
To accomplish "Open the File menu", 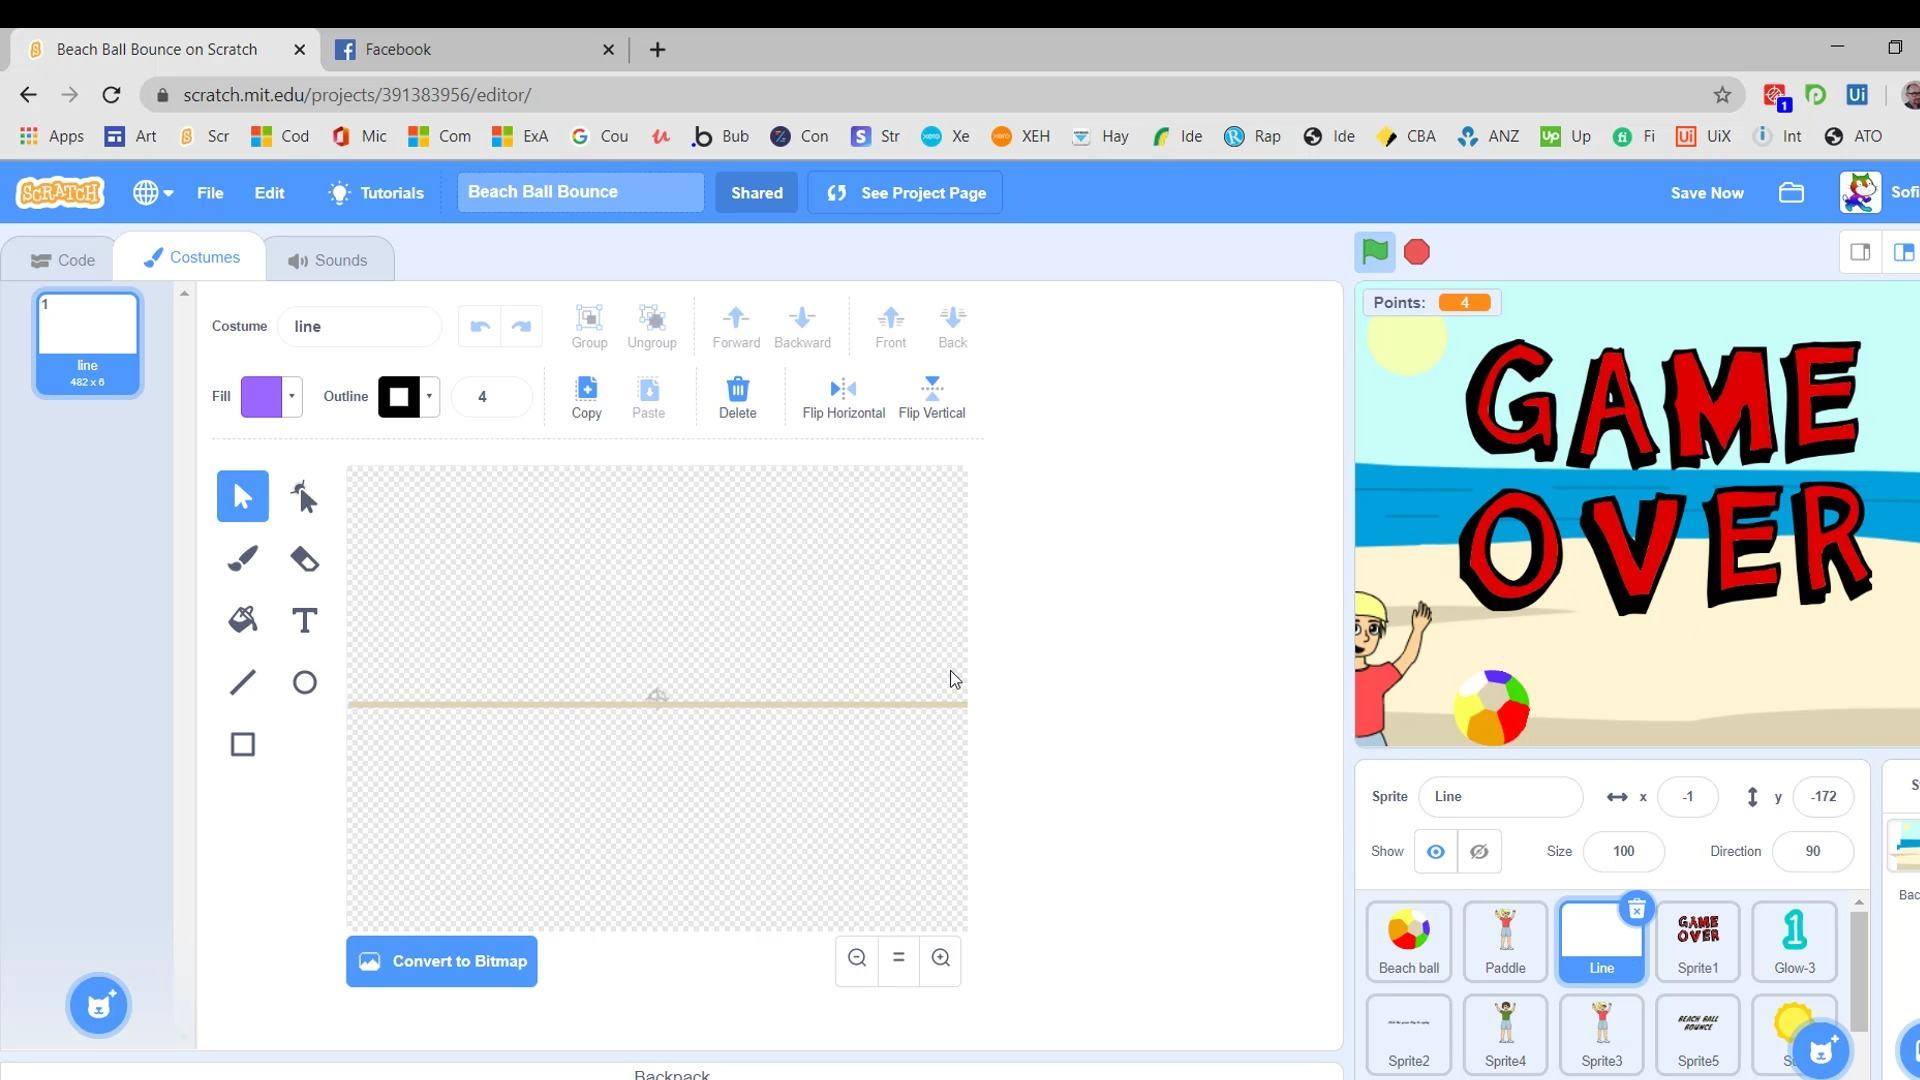I will click(x=210, y=193).
